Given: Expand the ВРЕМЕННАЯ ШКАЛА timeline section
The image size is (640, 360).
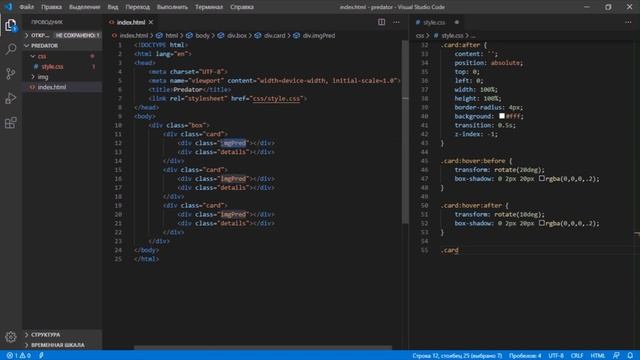Looking at the screenshot, I should point(62,345).
